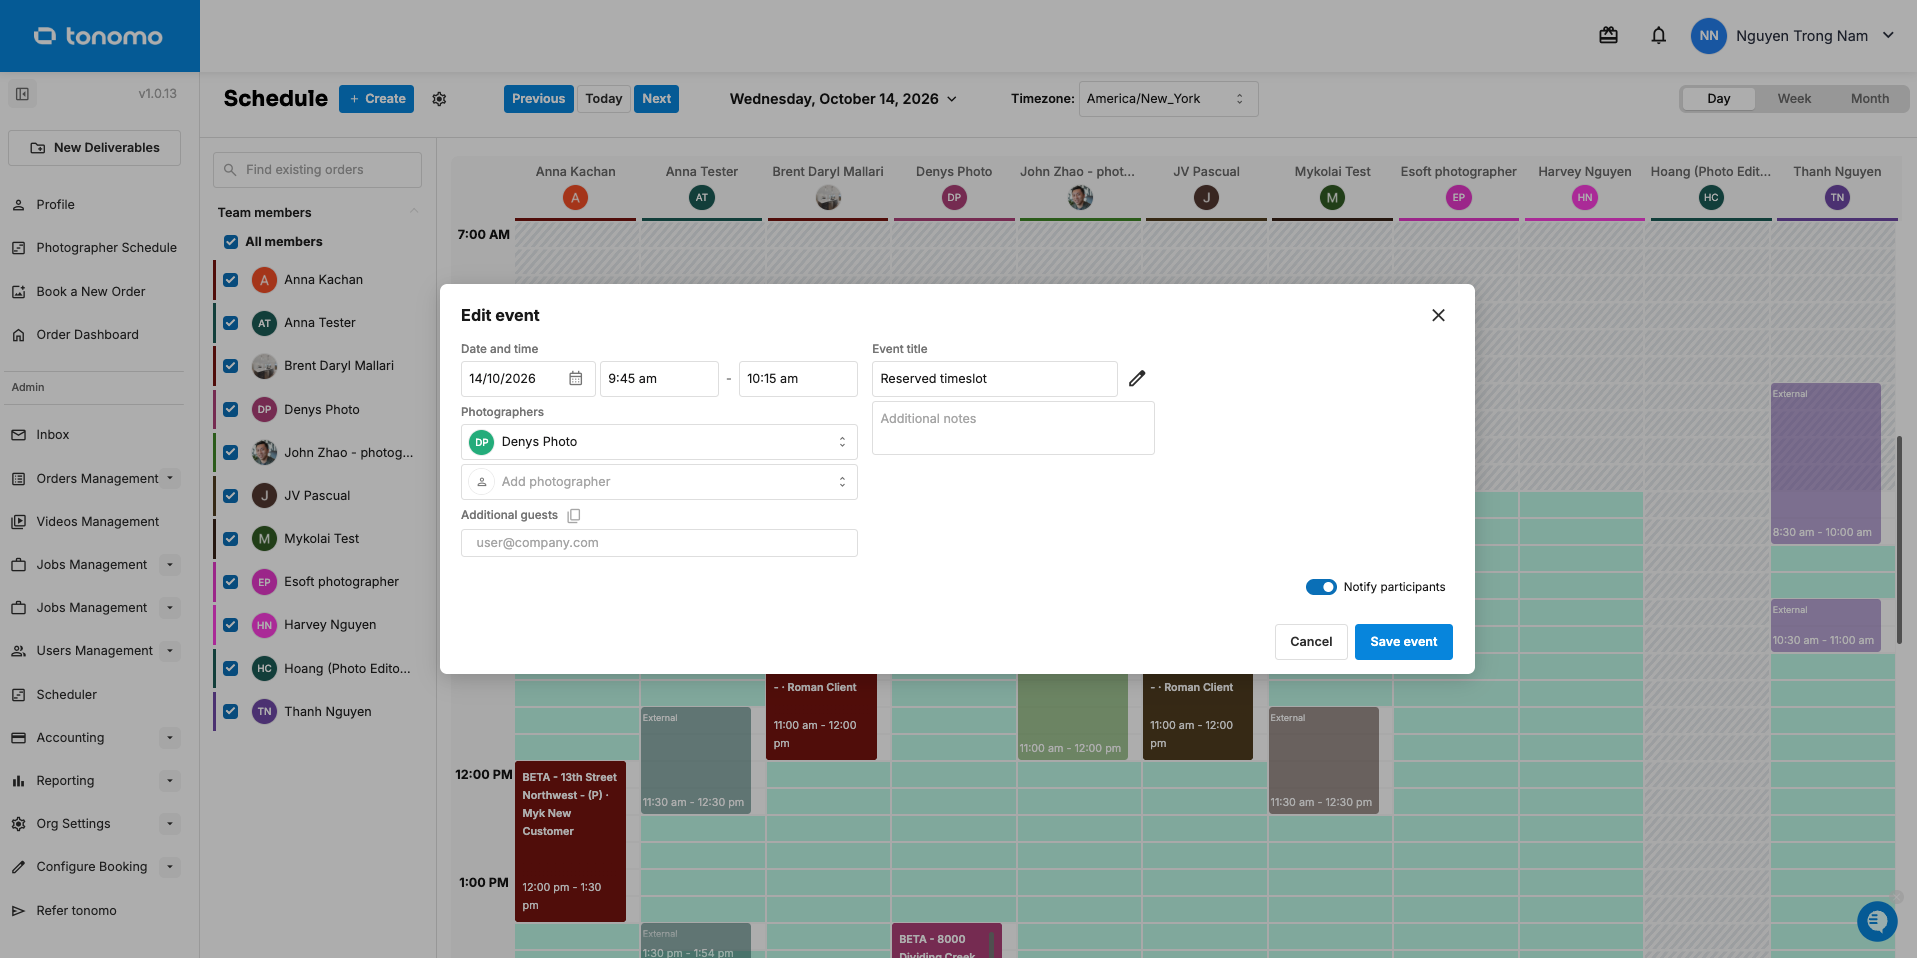
Task: Click the Additional guests email field
Action: 659,543
